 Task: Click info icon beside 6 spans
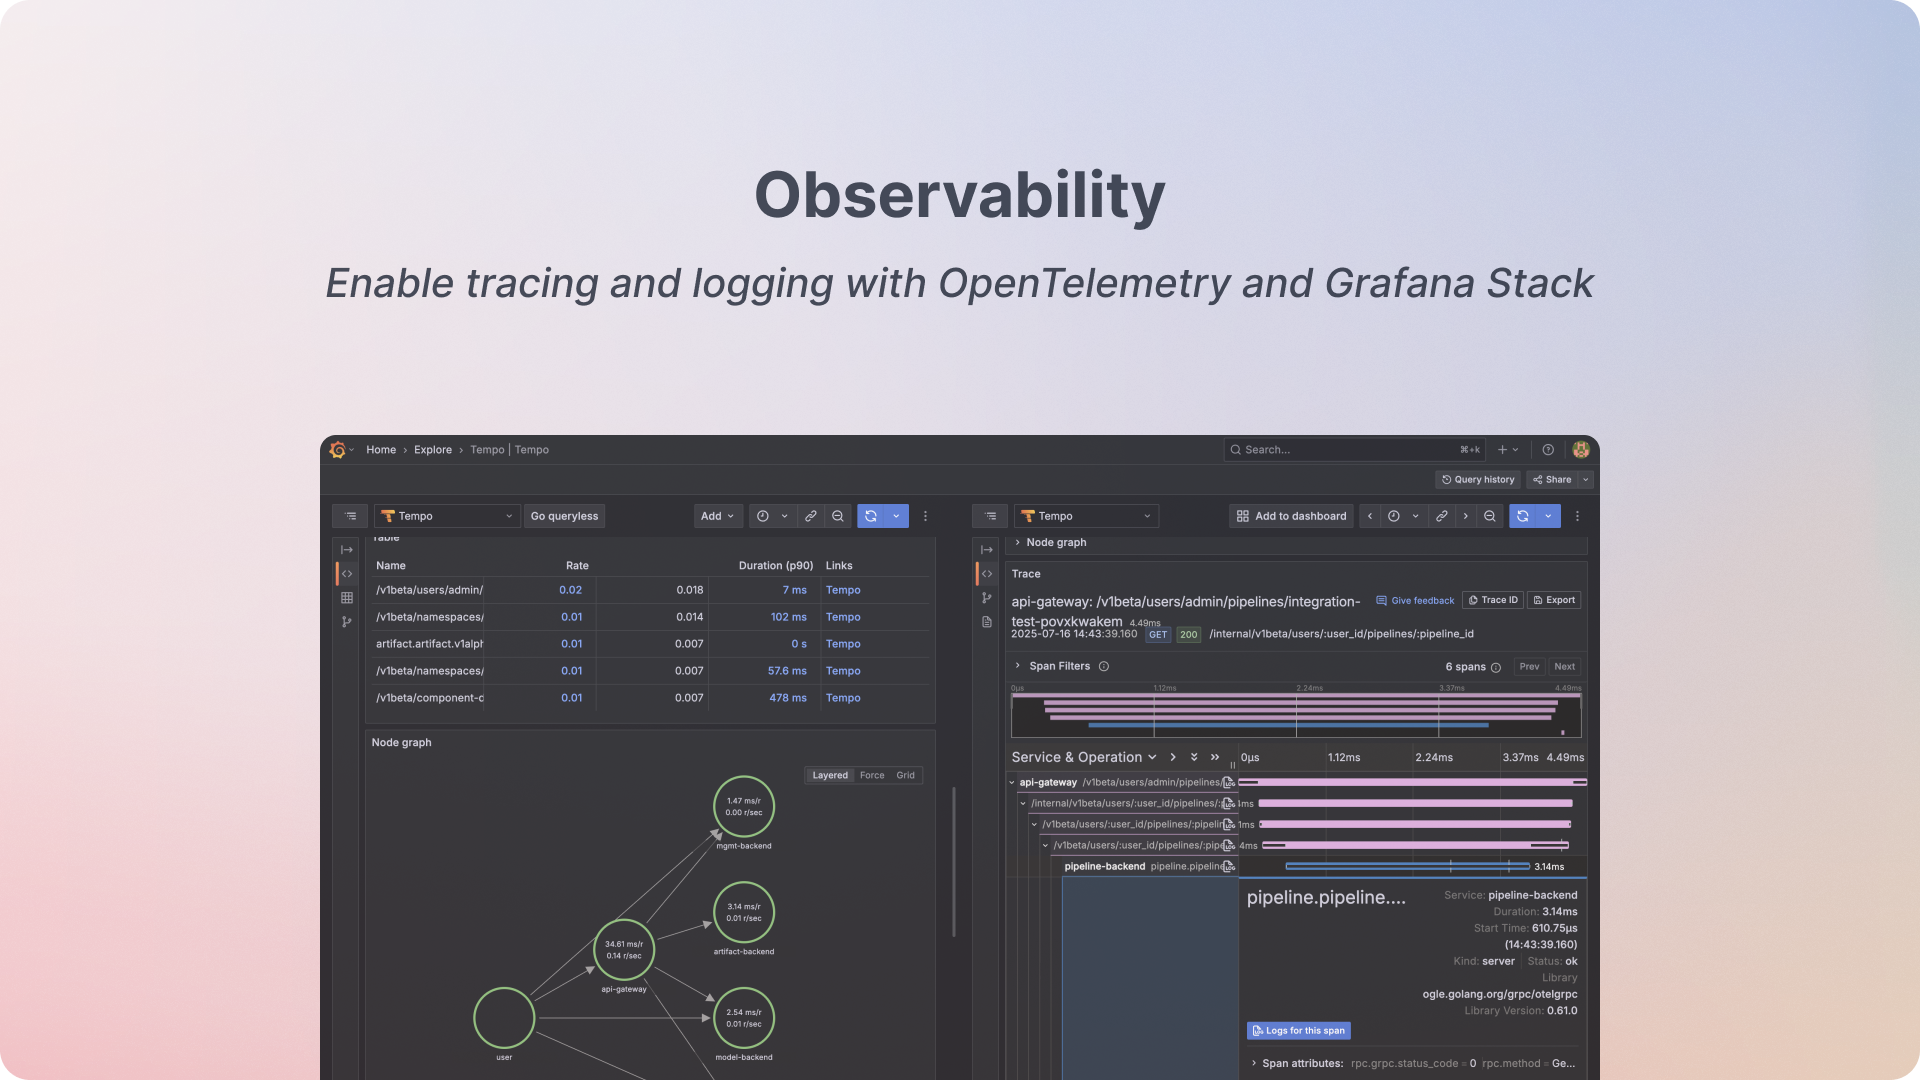click(x=1496, y=667)
